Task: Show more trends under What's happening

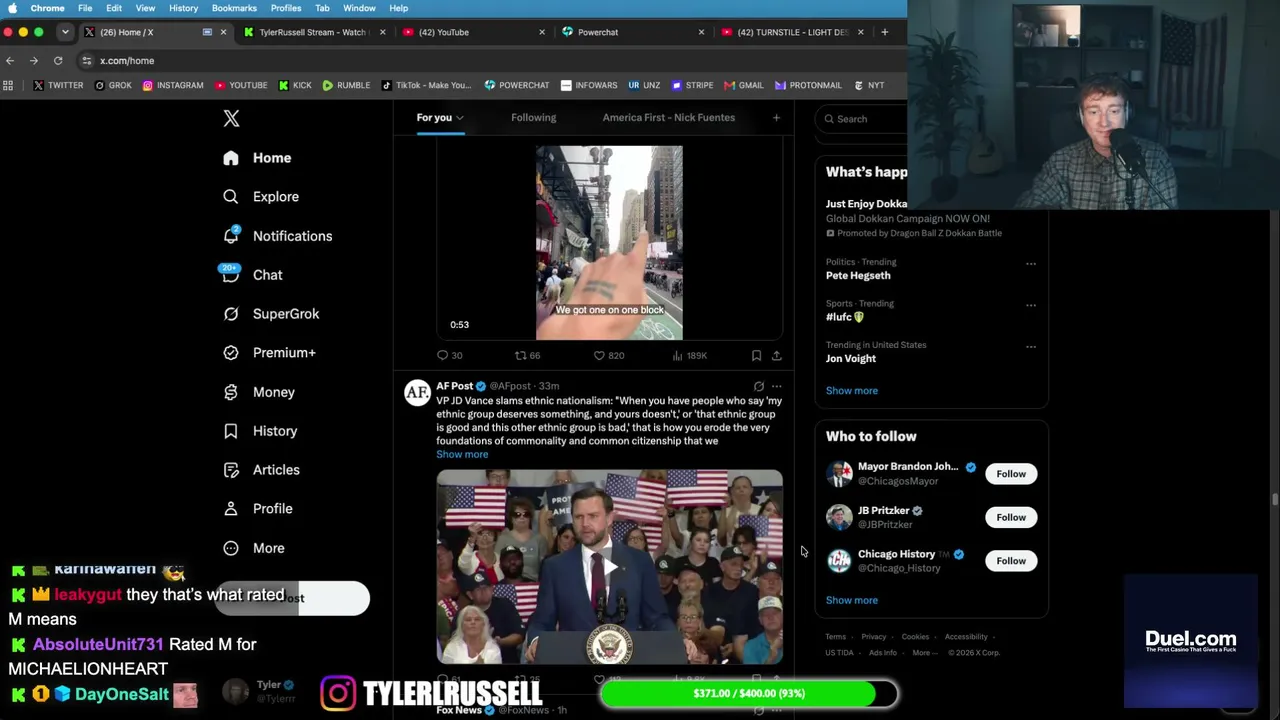Action: (852, 391)
